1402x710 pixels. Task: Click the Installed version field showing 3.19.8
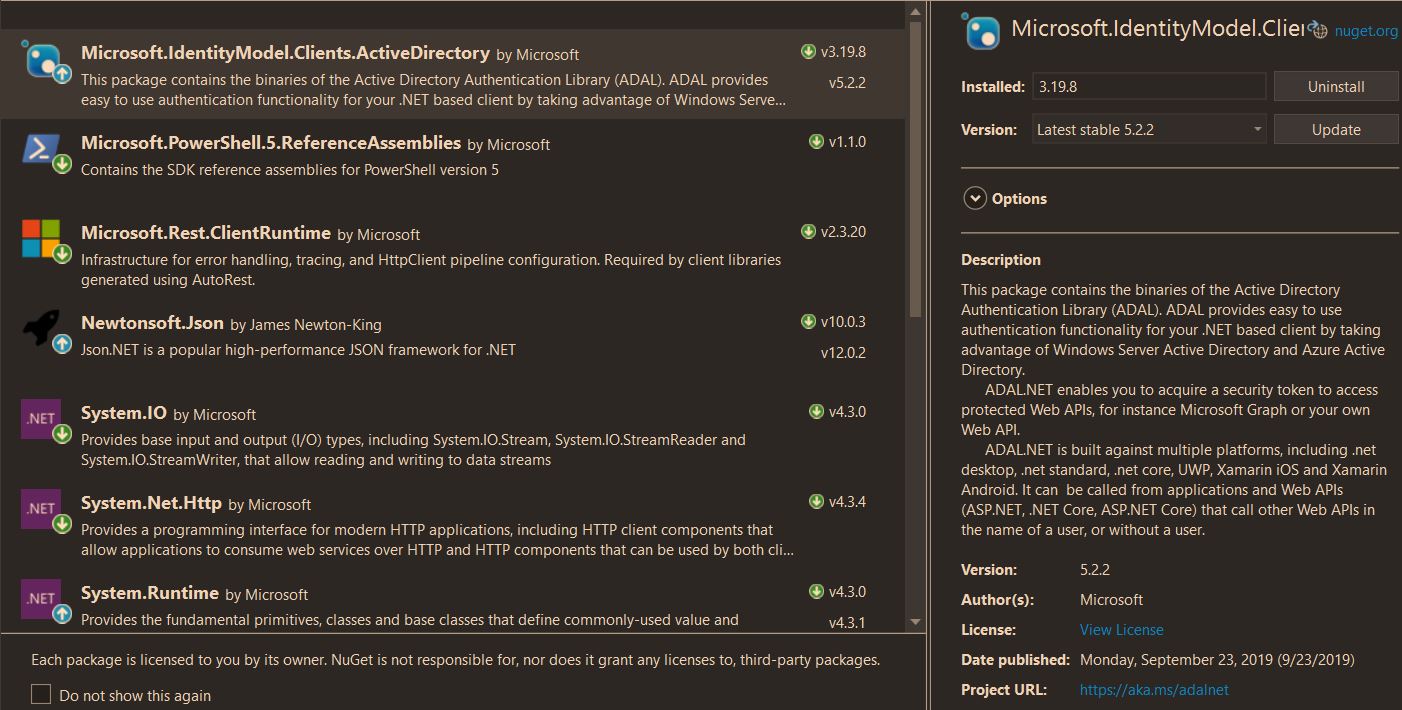tap(1148, 86)
